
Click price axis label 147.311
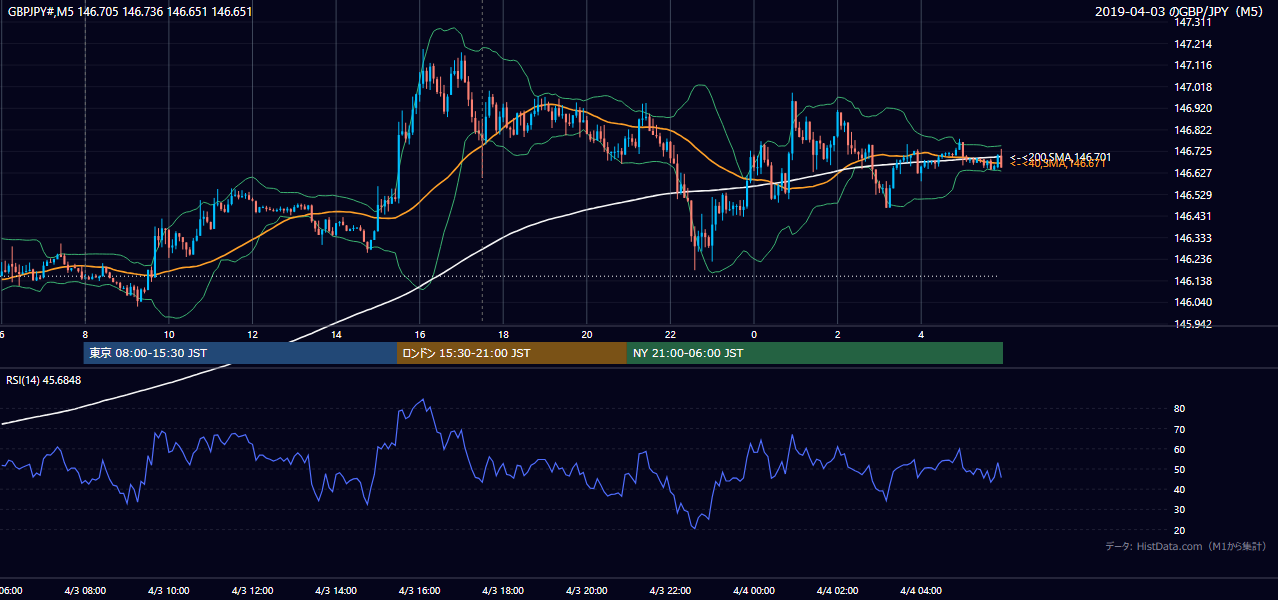1193,22
